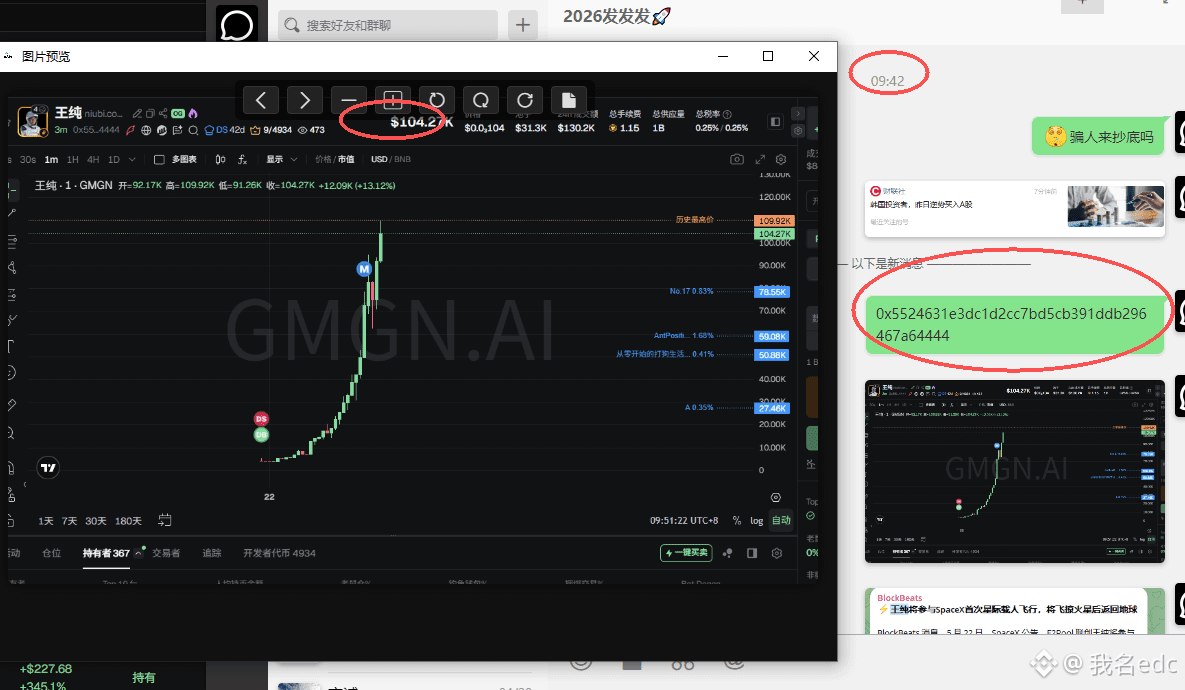Click the 0x55..4444 contract address
The width and height of the screenshot is (1185, 690).
pyautogui.click(x=96, y=130)
